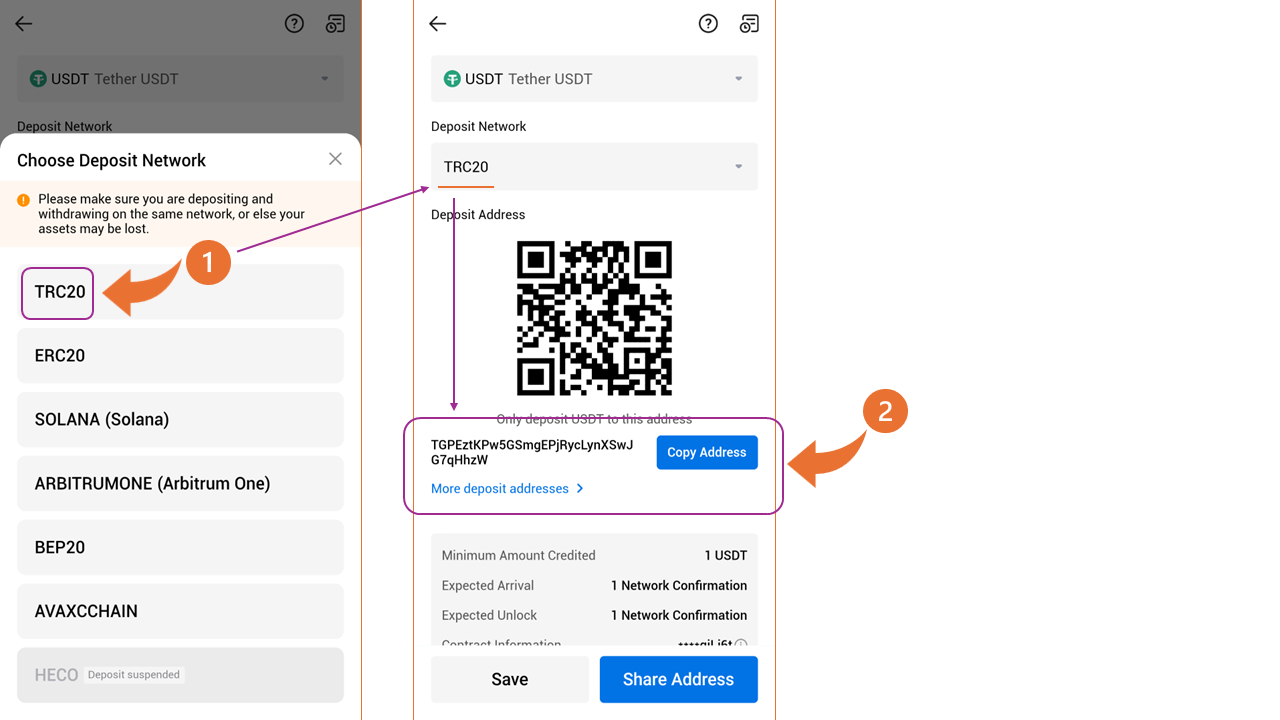Open USDT coin dropdown on left dimmed screen
This screenshot has width=1280, height=720.
point(180,79)
